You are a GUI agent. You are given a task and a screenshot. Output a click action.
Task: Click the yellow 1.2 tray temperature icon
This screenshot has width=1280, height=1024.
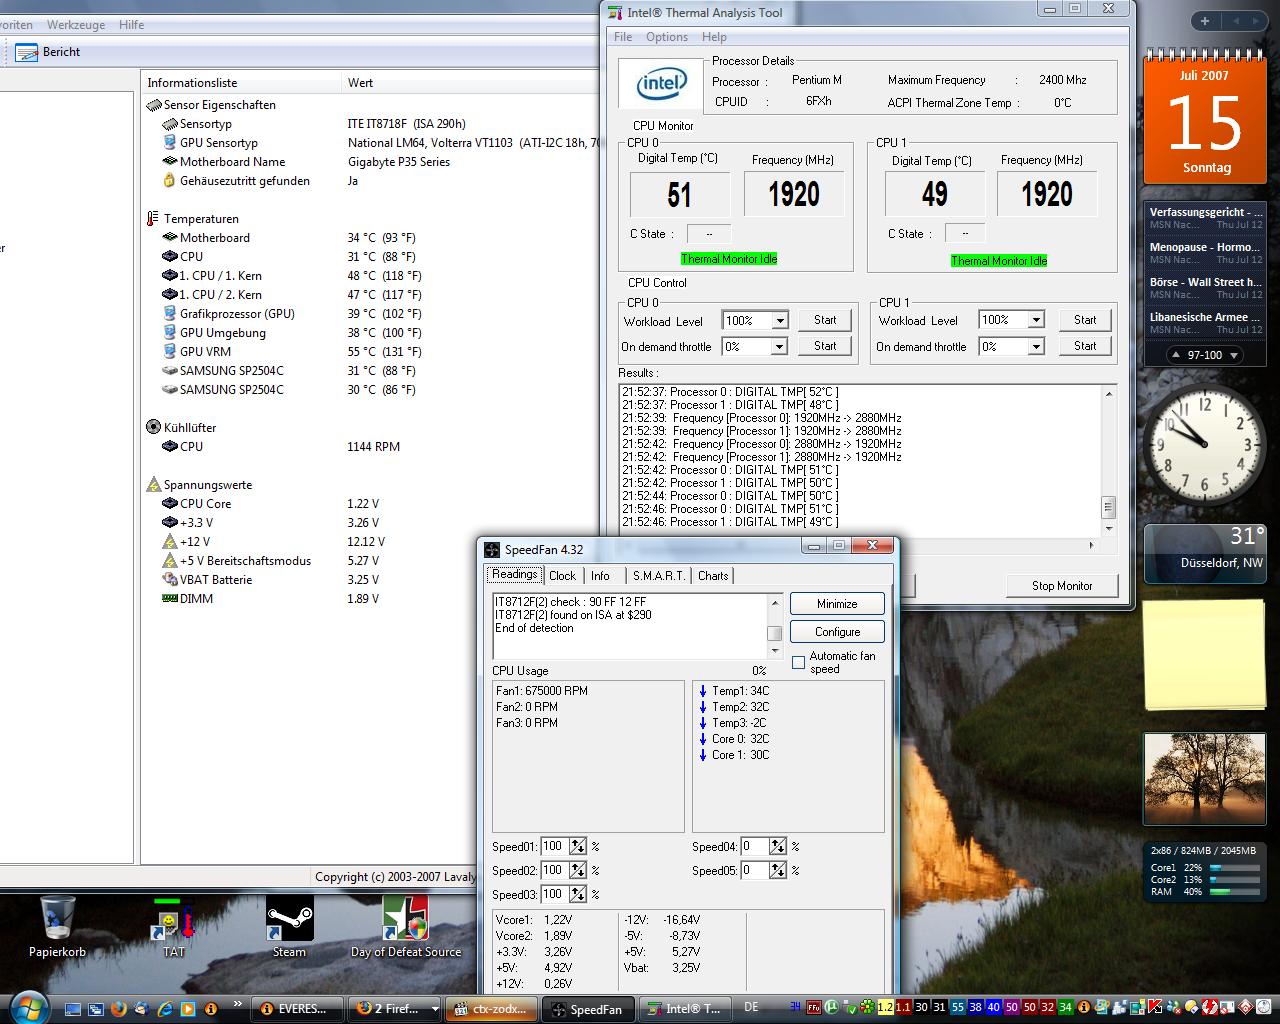click(885, 1007)
